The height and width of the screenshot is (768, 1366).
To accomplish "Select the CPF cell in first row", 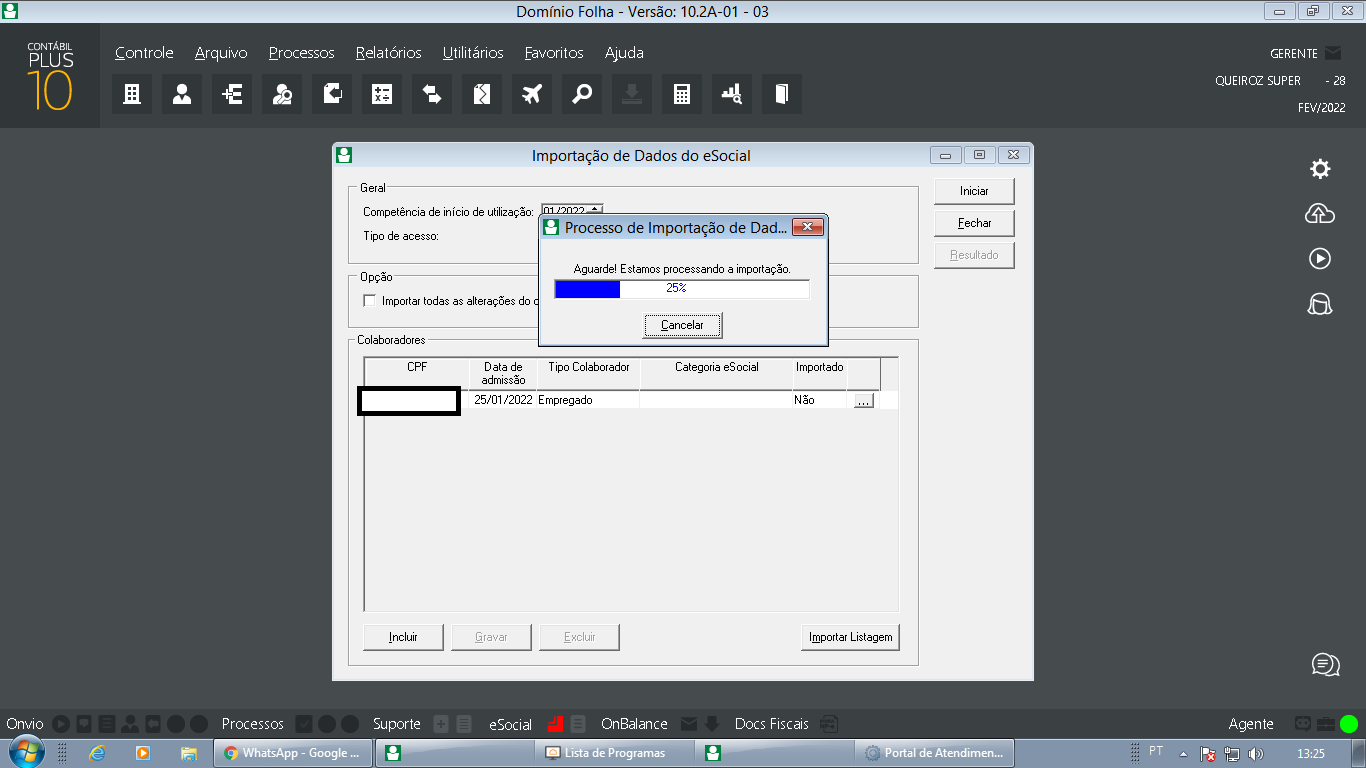I will pos(409,401).
